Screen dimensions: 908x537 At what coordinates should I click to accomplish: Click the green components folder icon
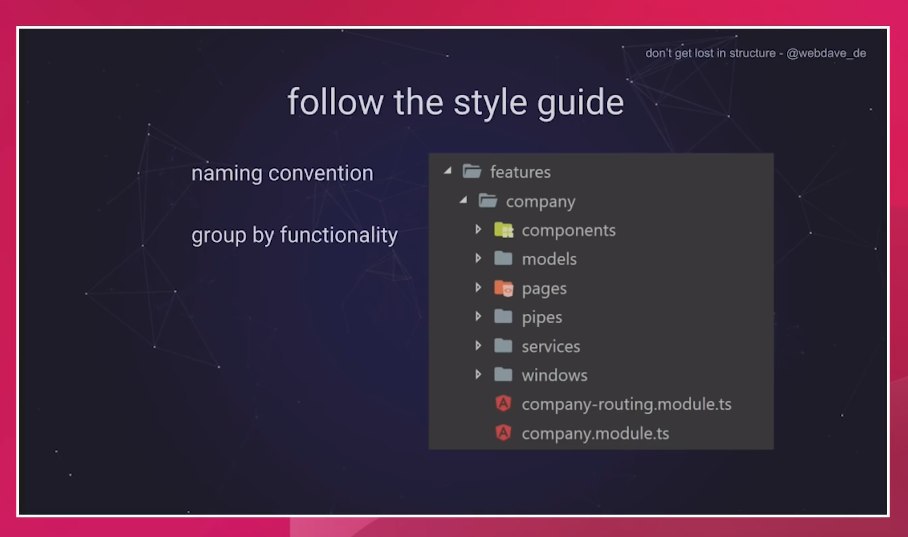tap(503, 230)
